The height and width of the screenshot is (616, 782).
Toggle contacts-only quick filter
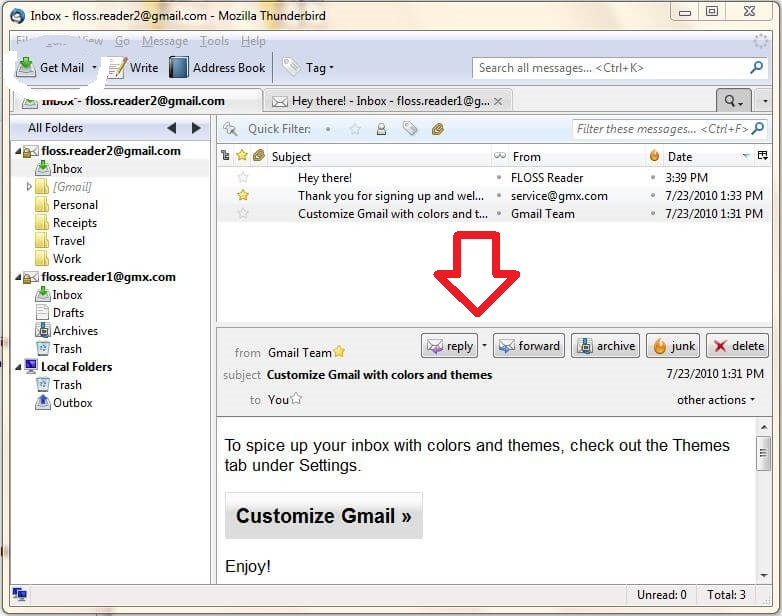pyautogui.click(x=382, y=130)
